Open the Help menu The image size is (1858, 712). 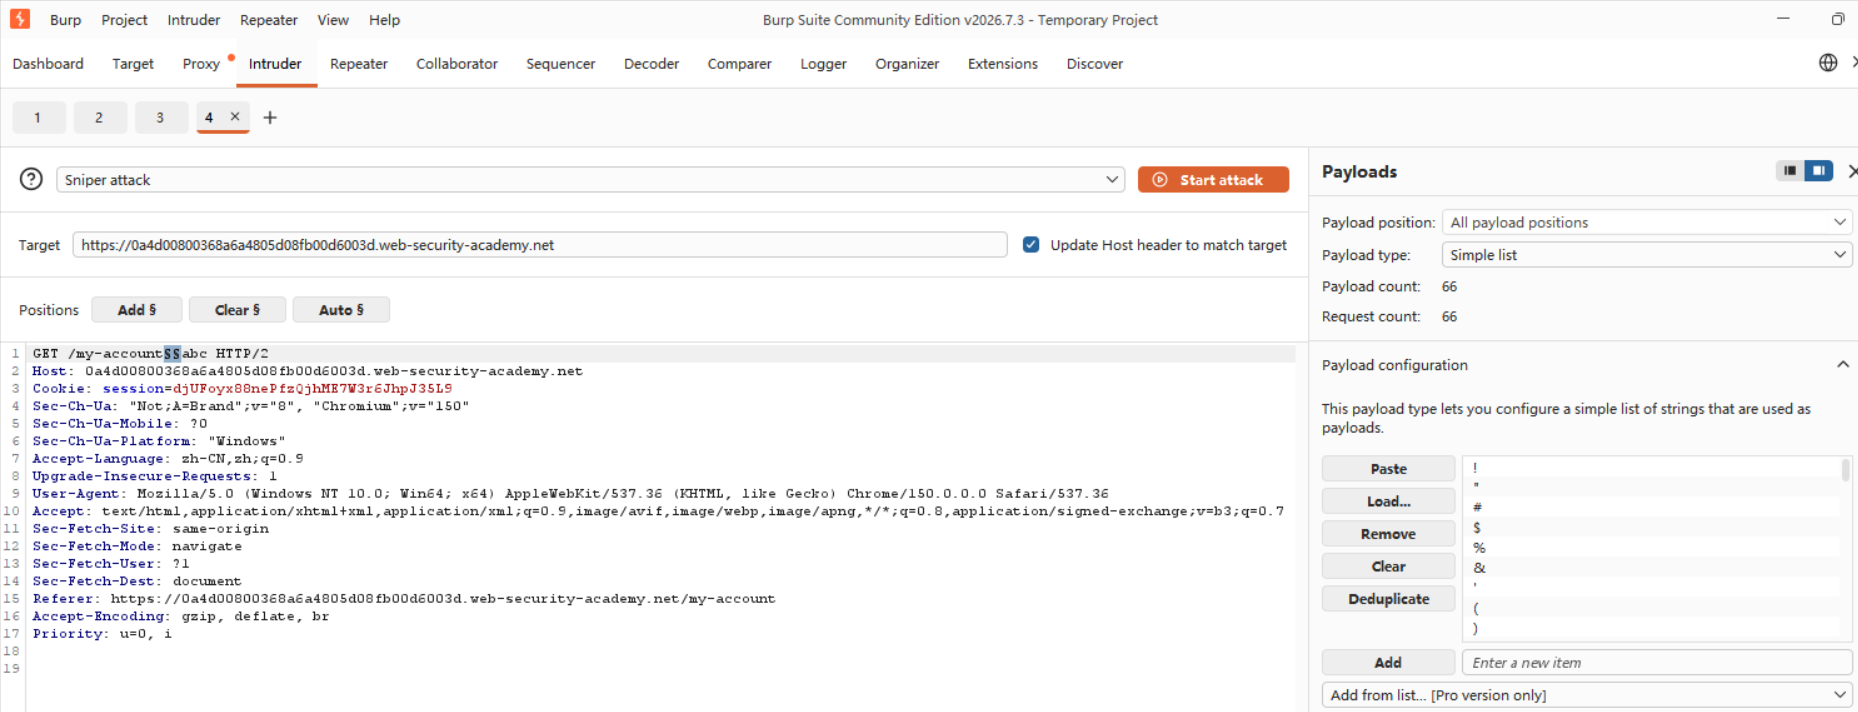384,20
